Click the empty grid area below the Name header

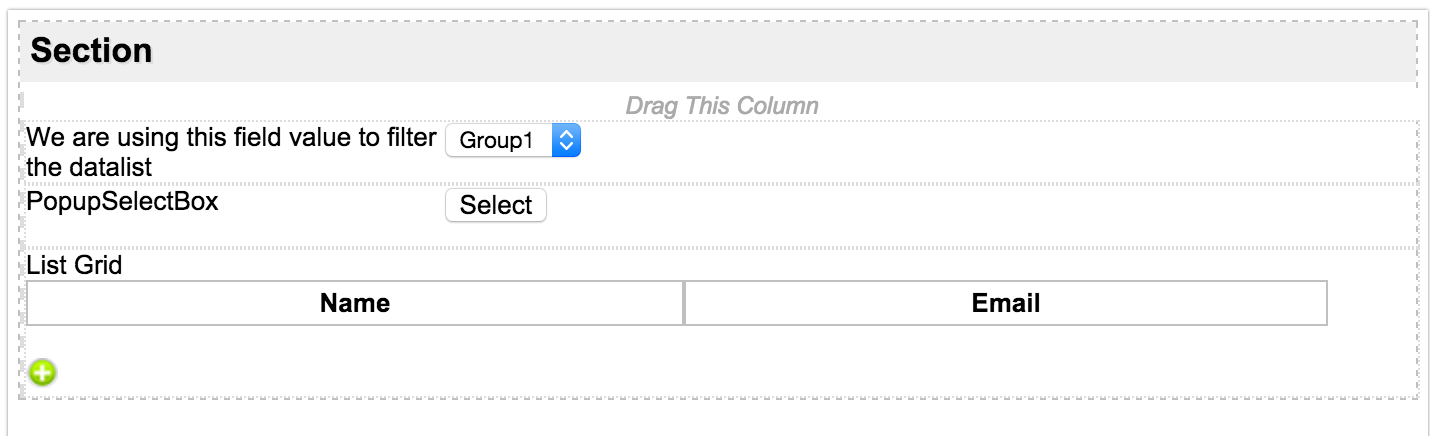click(x=355, y=342)
